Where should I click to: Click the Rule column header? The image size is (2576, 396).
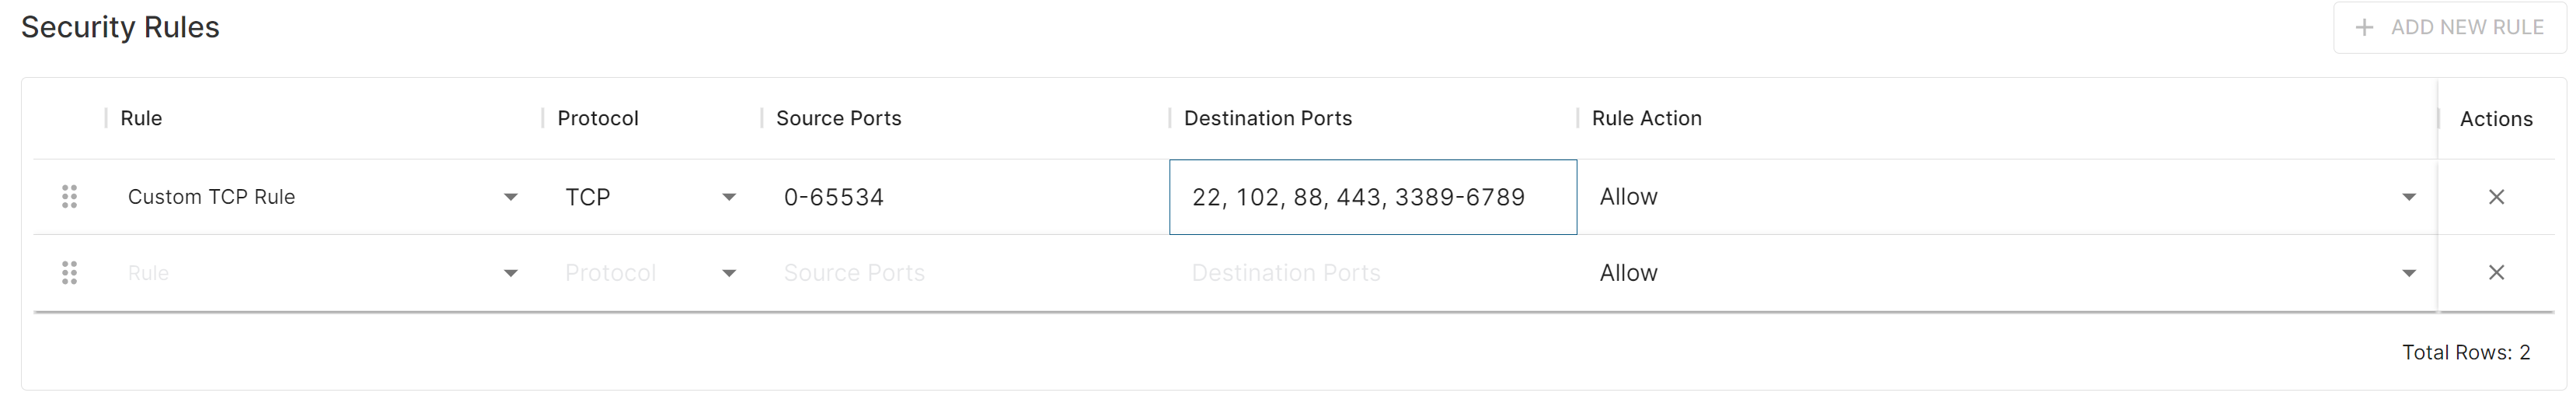click(x=141, y=118)
